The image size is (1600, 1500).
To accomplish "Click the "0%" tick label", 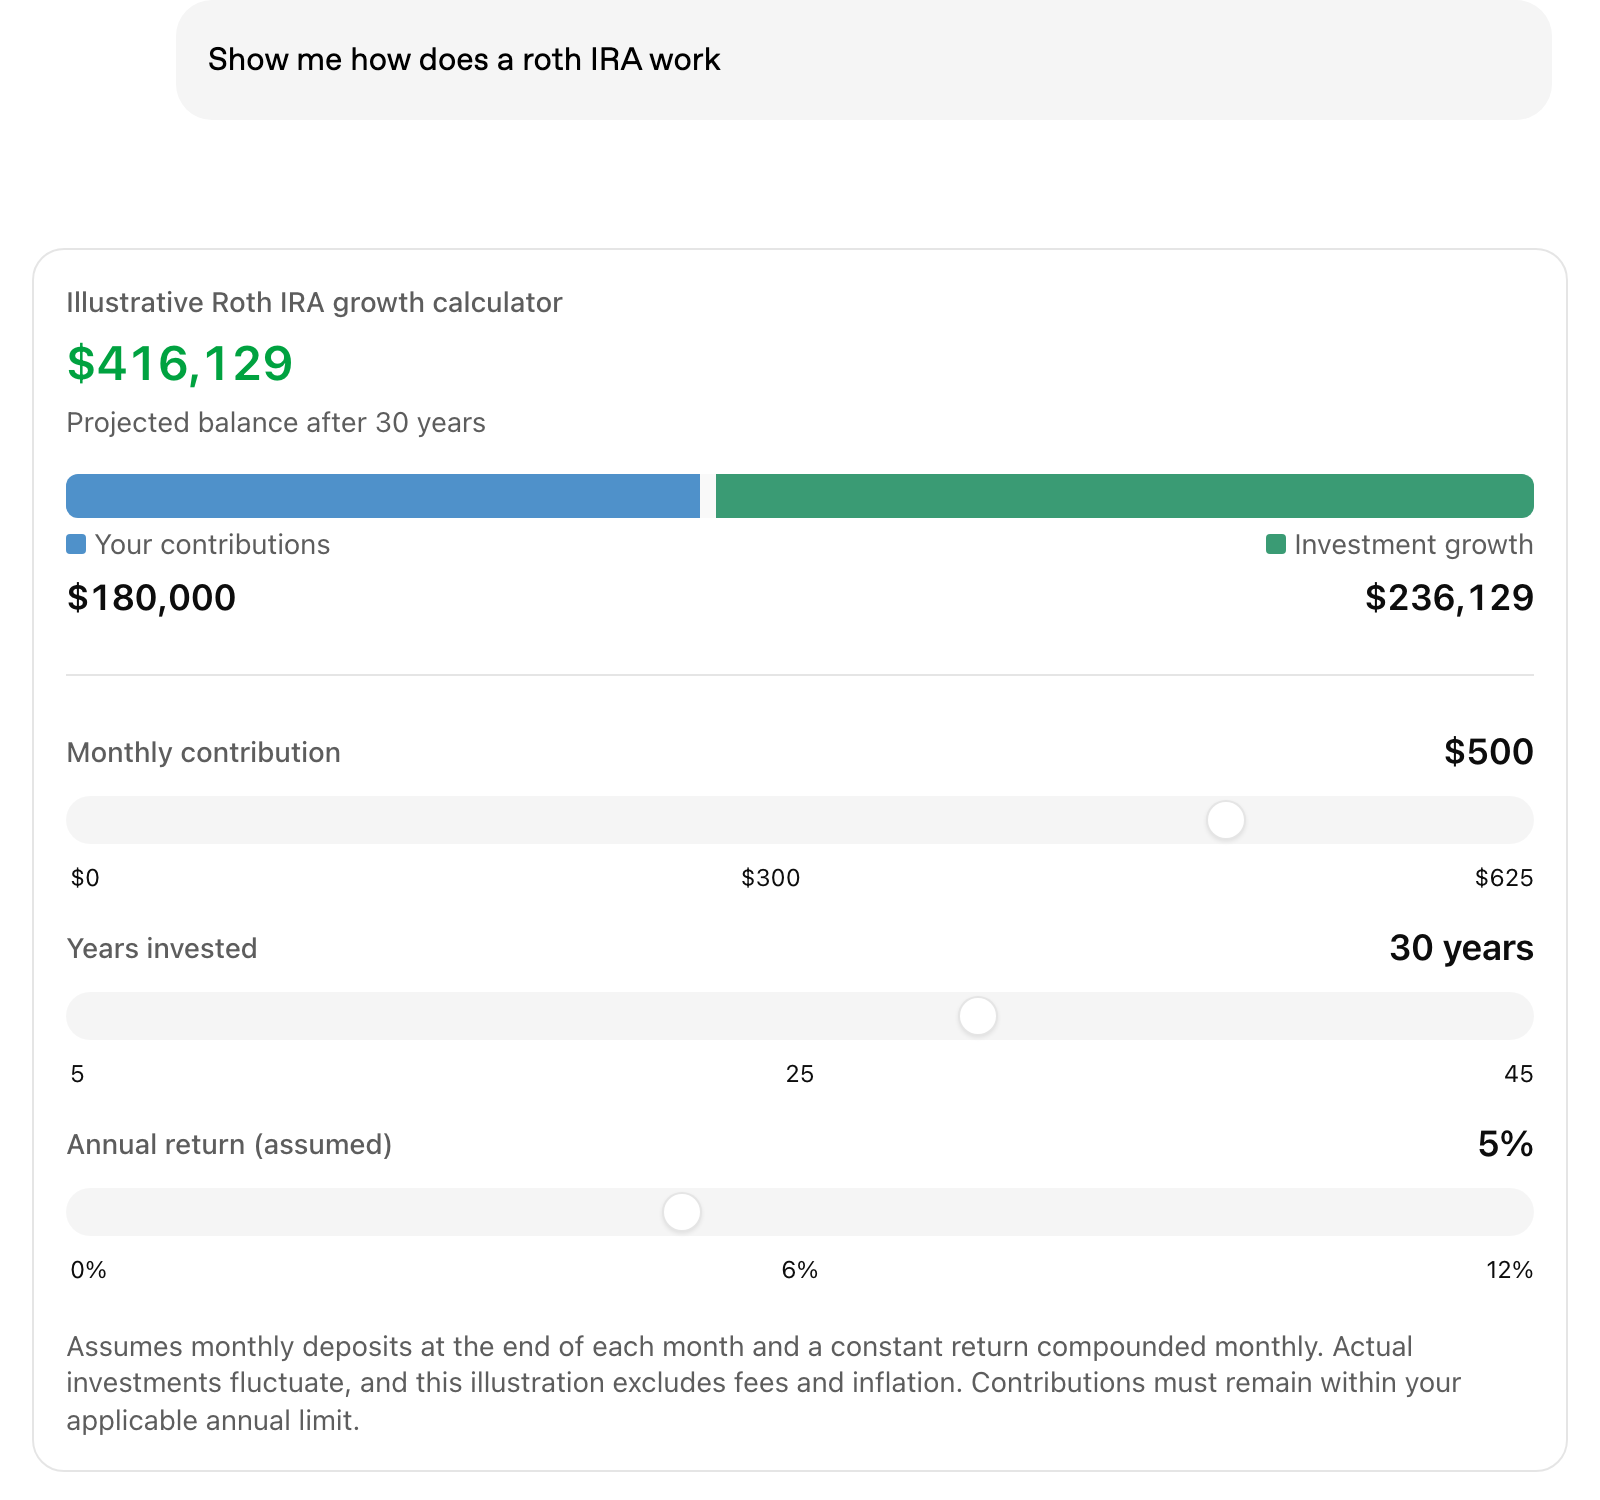I will 89,1270.
